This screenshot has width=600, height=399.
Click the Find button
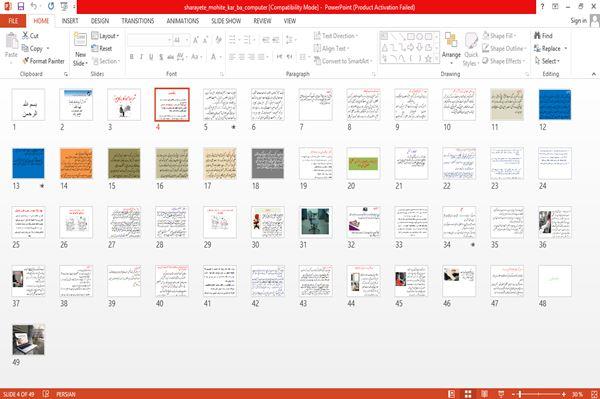[543, 36]
